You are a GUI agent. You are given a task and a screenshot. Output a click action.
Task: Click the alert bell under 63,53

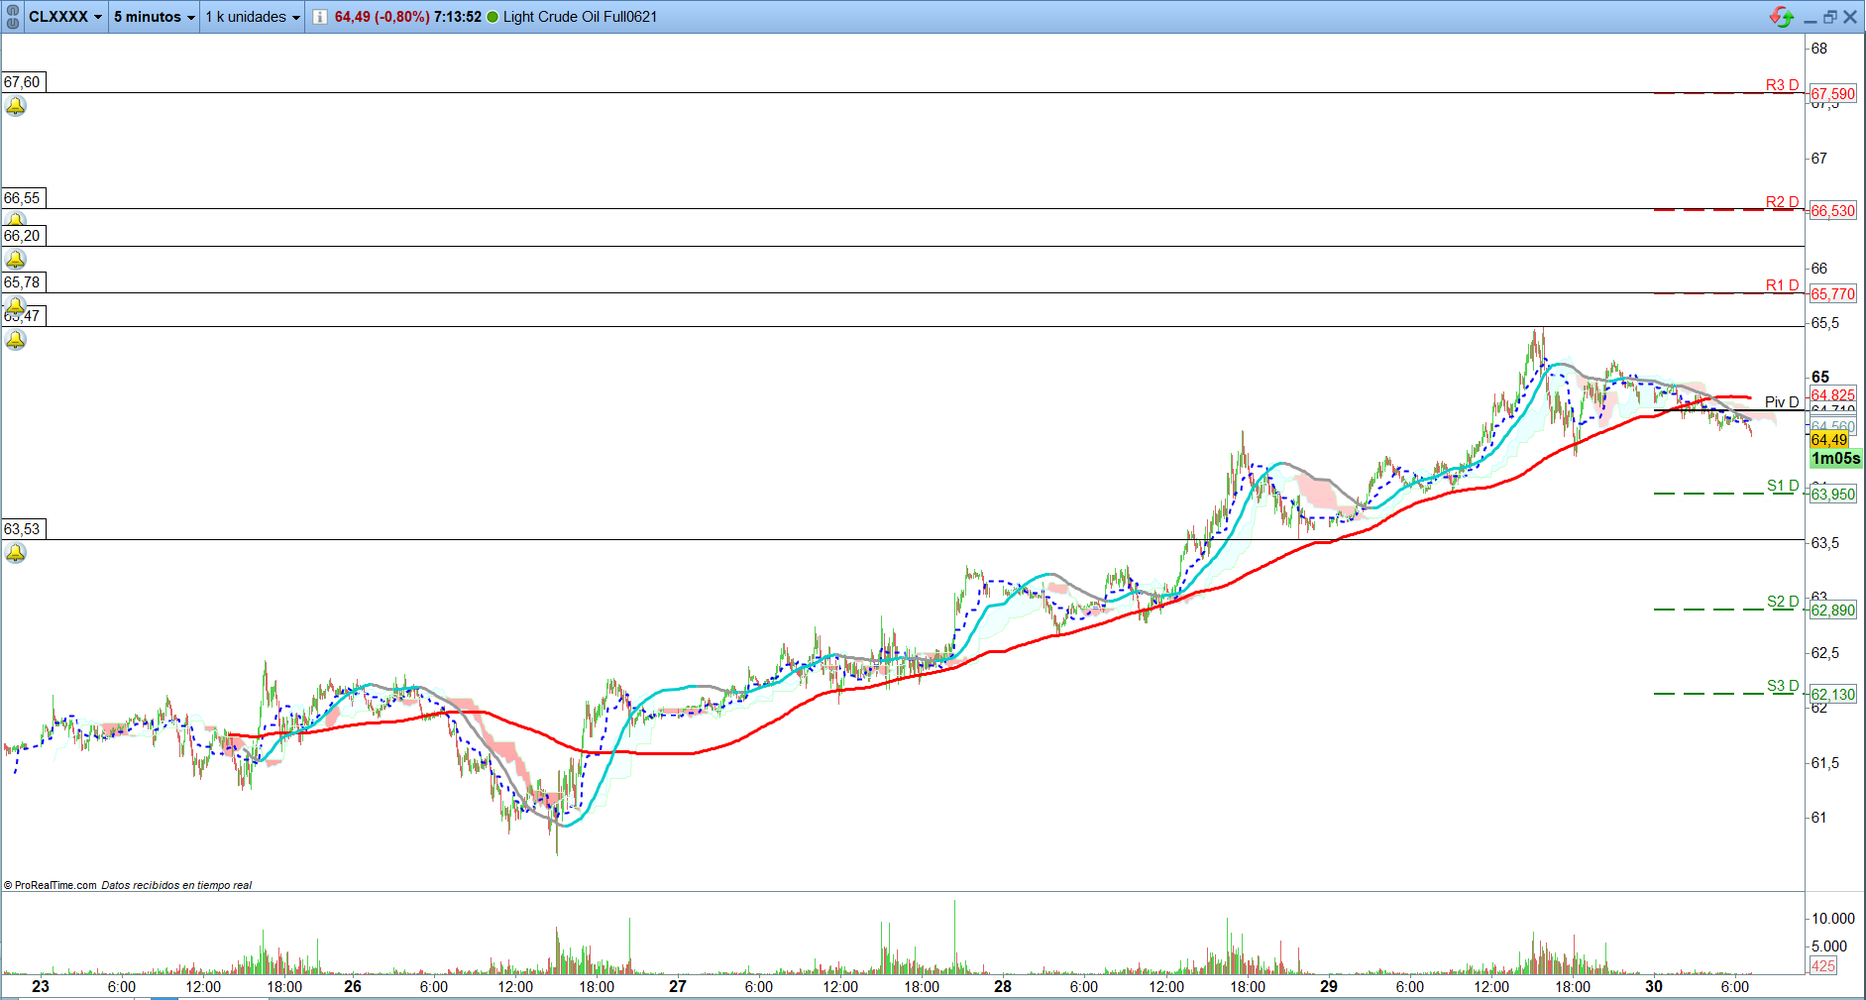(x=16, y=553)
